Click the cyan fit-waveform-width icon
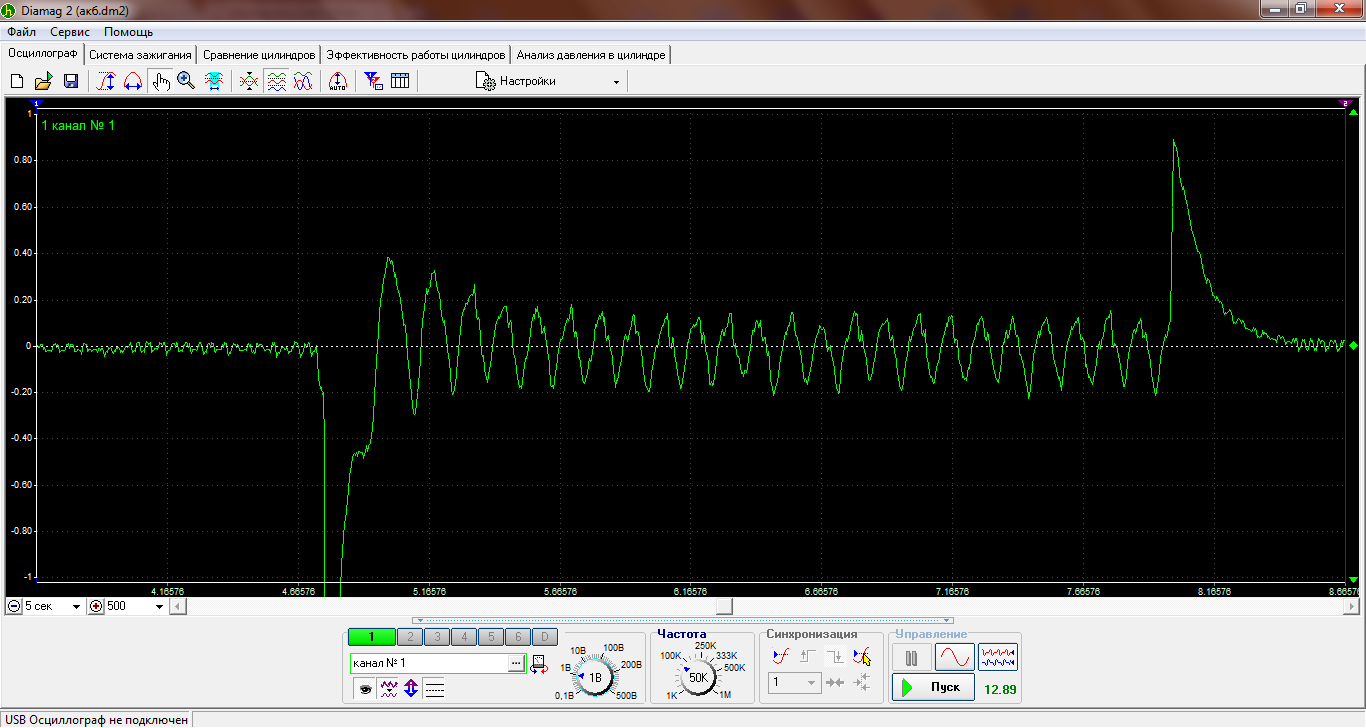This screenshot has height=728, width=1366. click(x=213, y=81)
